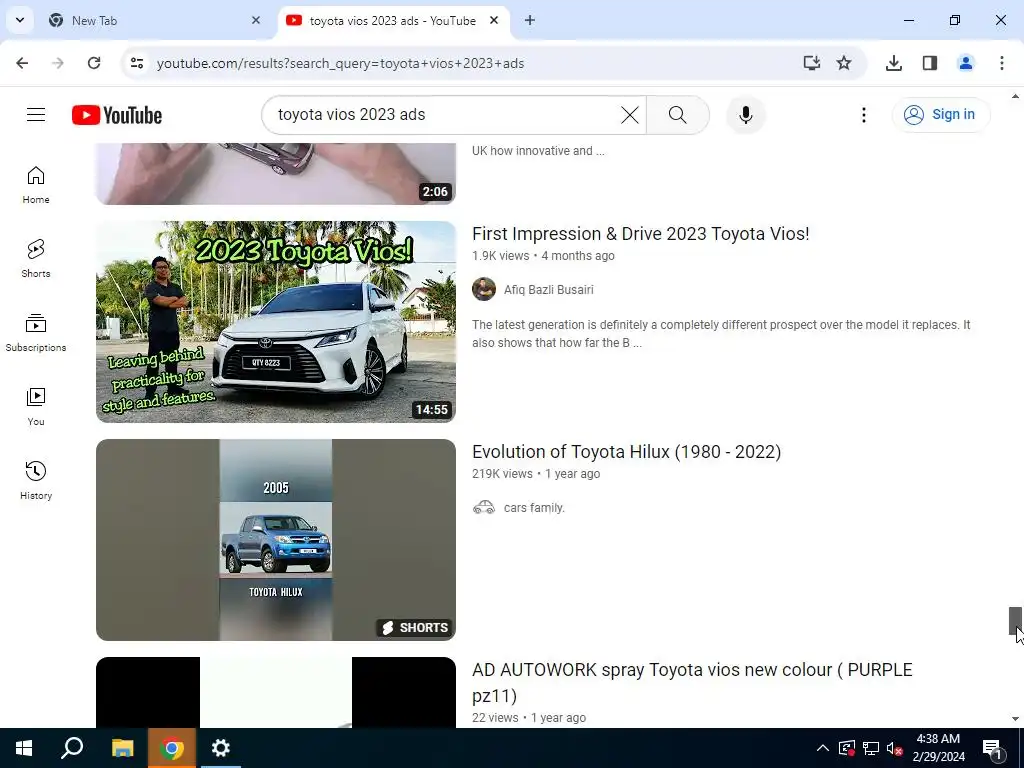
Task: View site information icon in address bar
Action: (136, 63)
